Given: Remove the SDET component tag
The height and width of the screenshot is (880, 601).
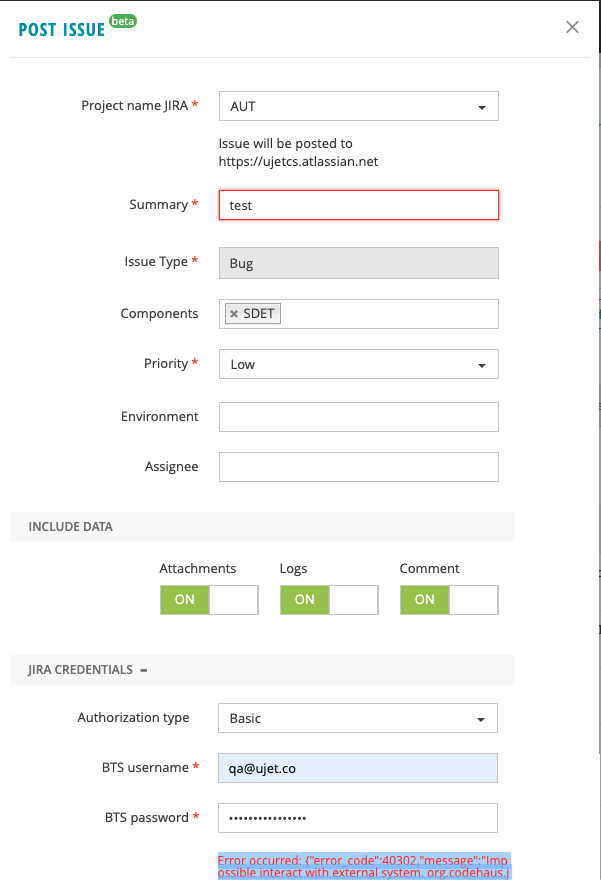Looking at the screenshot, I should coord(234,314).
